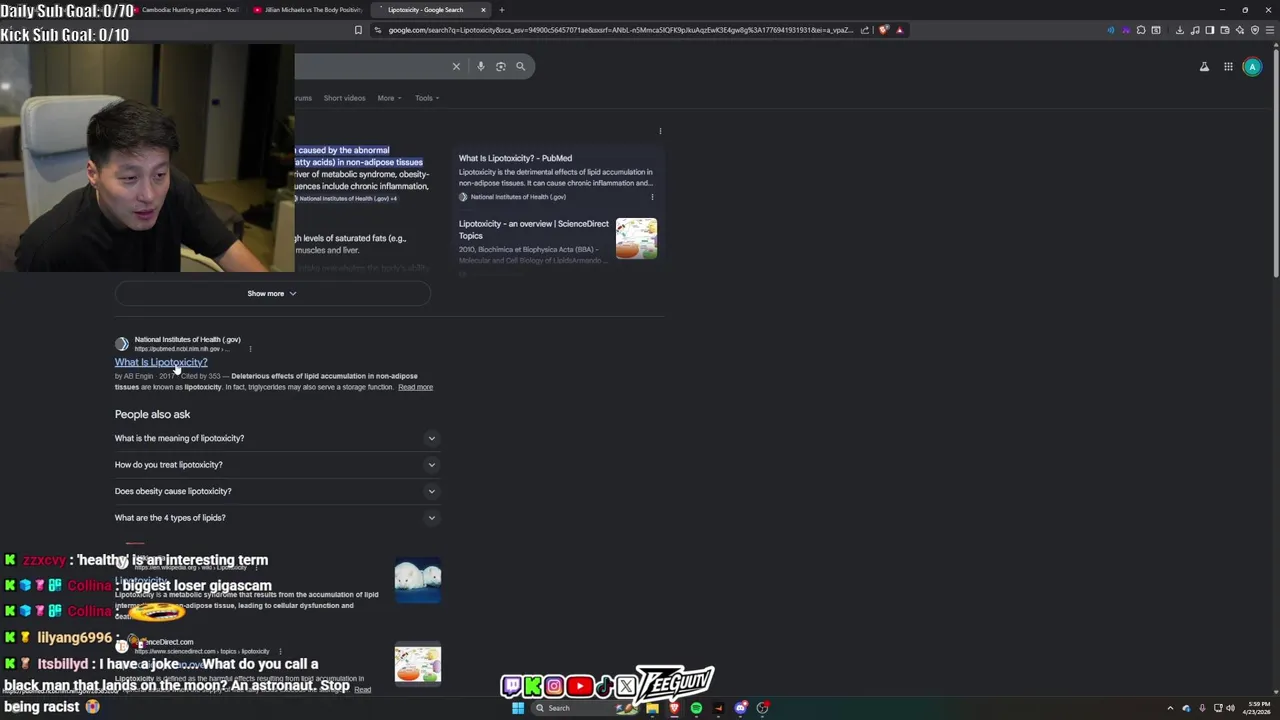Open the Tools menu
The image size is (1280, 720).
click(x=427, y=98)
